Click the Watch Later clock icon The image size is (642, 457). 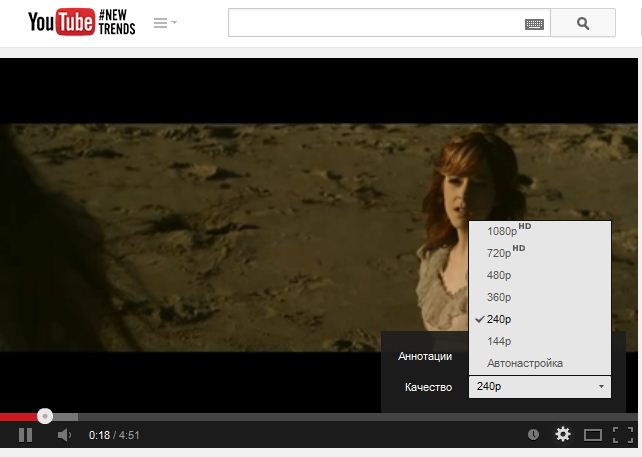[534, 435]
